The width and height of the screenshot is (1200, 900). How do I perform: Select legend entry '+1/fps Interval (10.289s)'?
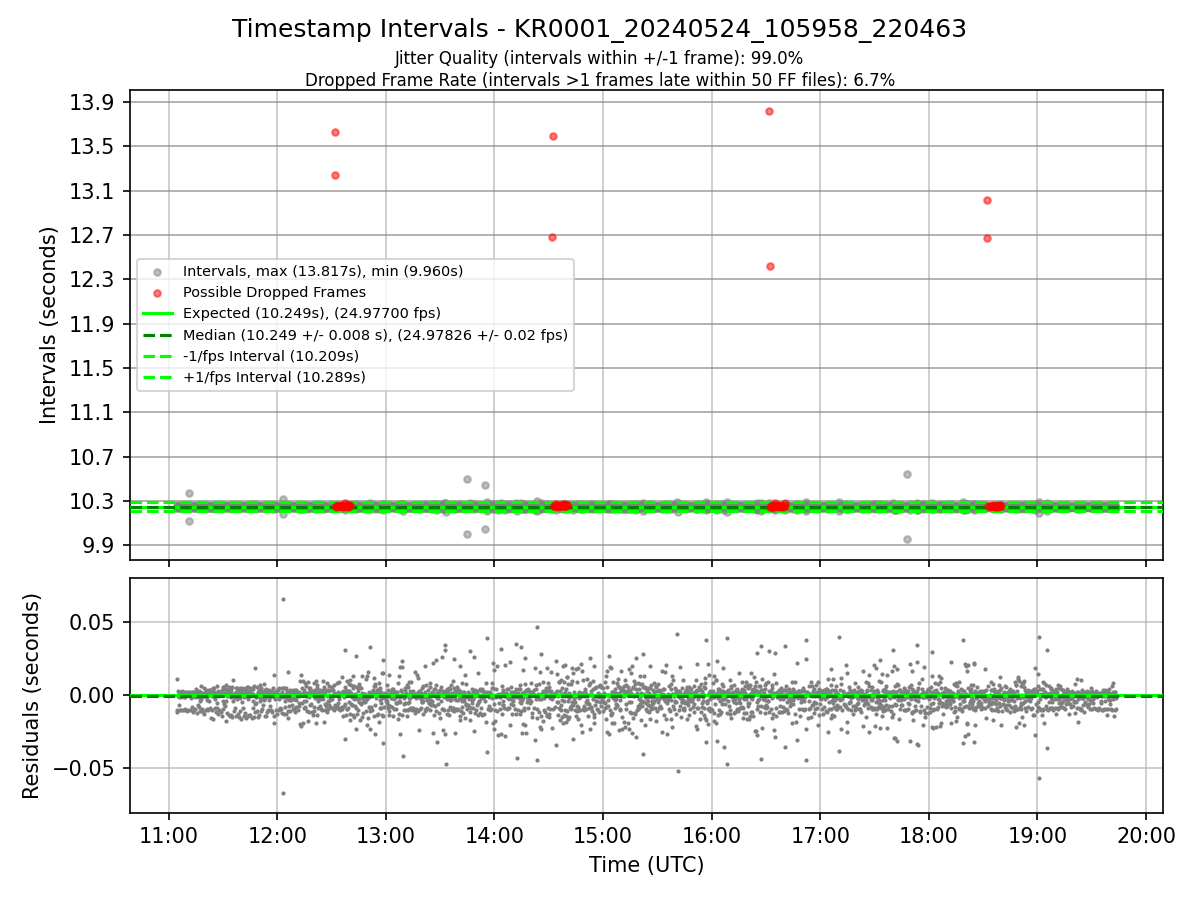[x=274, y=377]
